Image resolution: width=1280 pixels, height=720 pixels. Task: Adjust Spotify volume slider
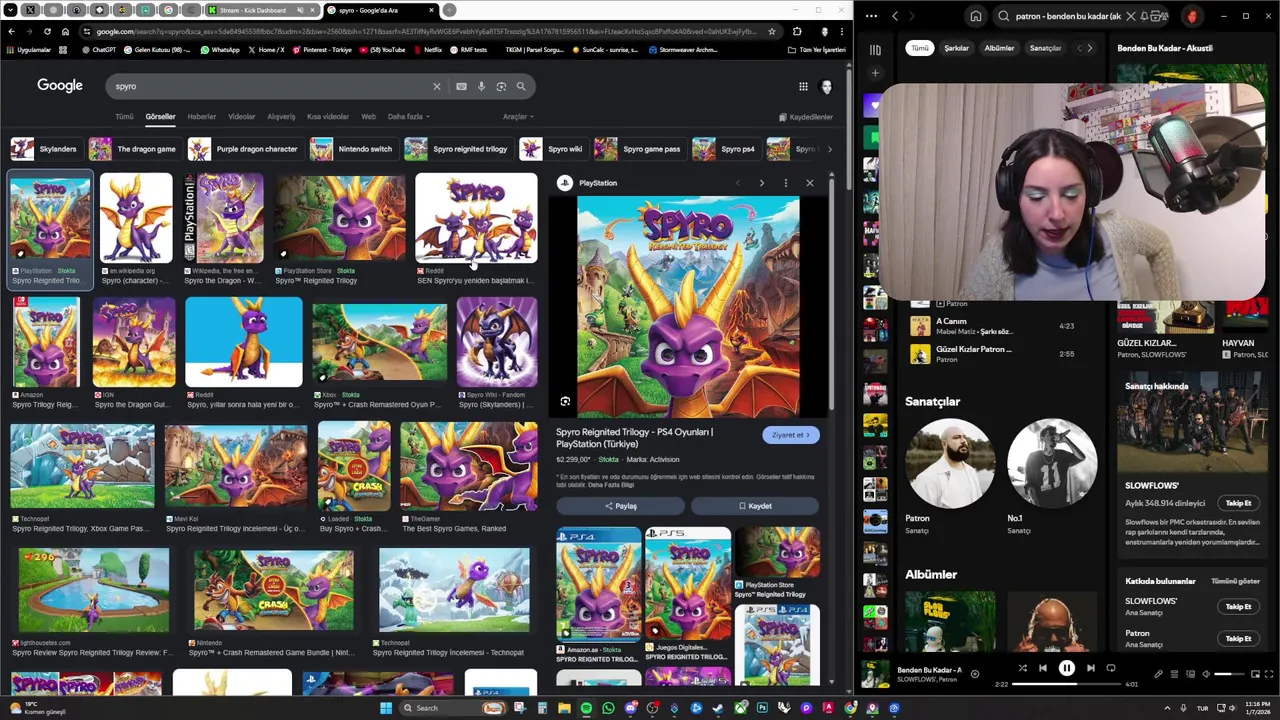click(1229, 674)
